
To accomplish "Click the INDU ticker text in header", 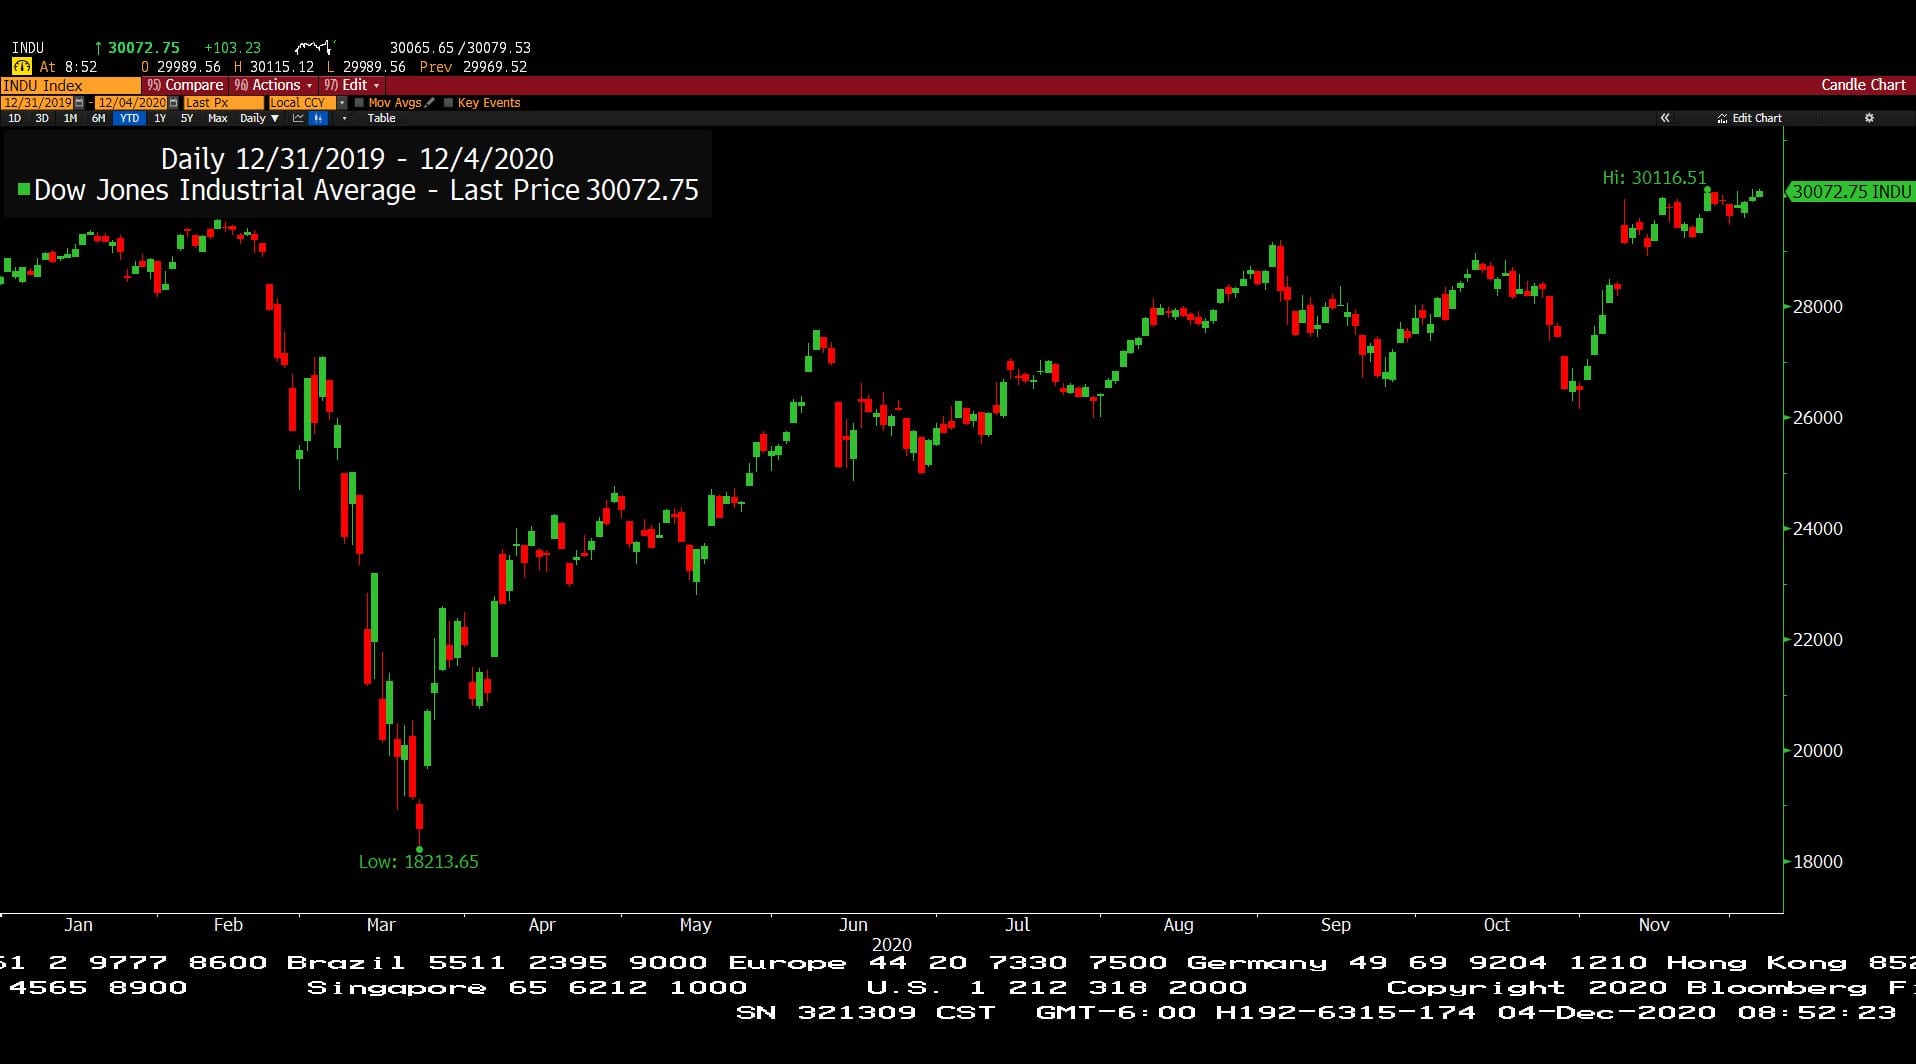I will tap(28, 47).
